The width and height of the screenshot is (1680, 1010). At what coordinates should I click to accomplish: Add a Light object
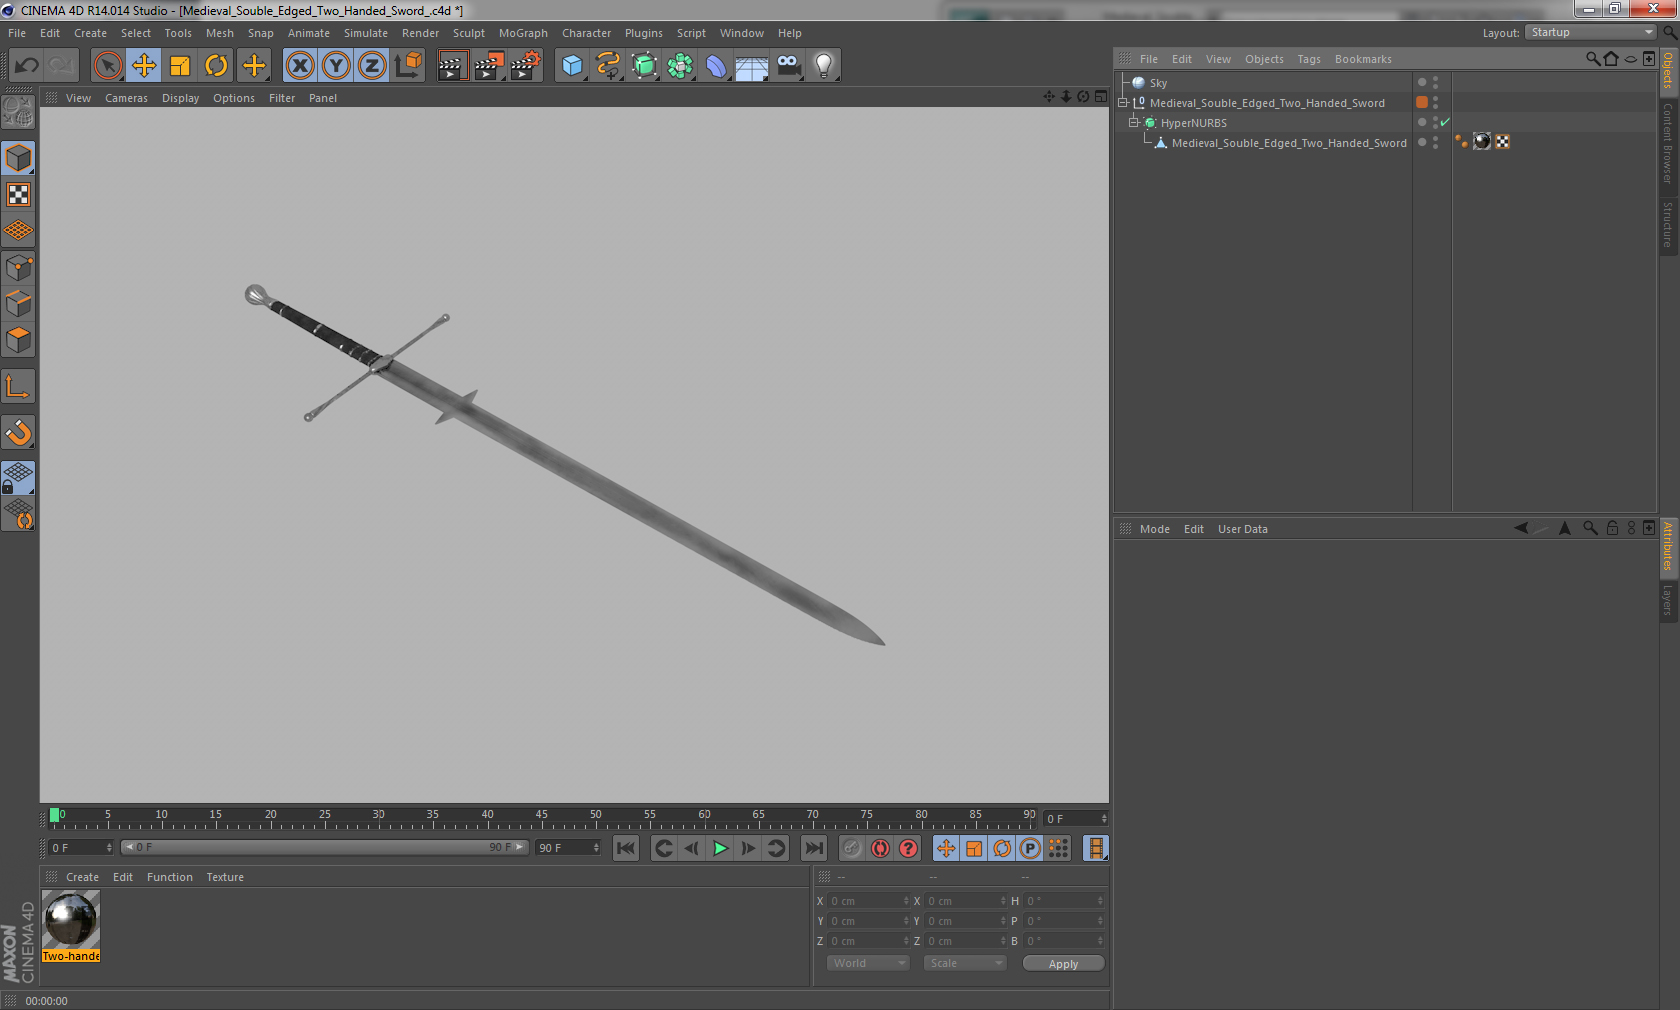click(824, 66)
